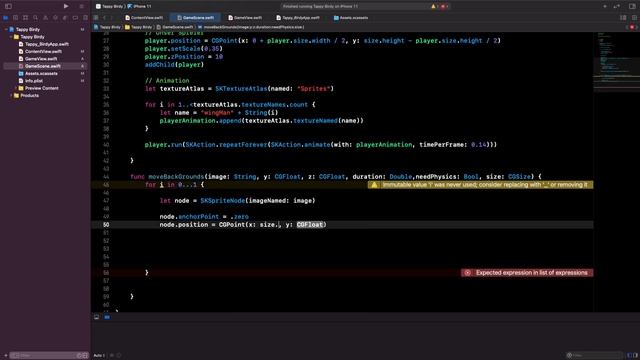Open the moveBackGrounds function jump bar segment
Viewport: 640px width, 360px height.
[250, 27]
